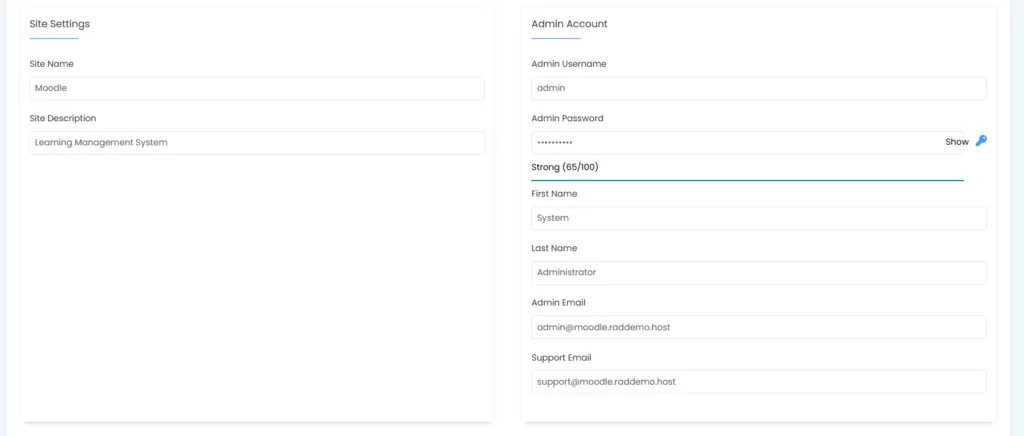Click the Admin Account section heading
Viewport: 1024px width, 436px height.
pyautogui.click(x=569, y=24)
